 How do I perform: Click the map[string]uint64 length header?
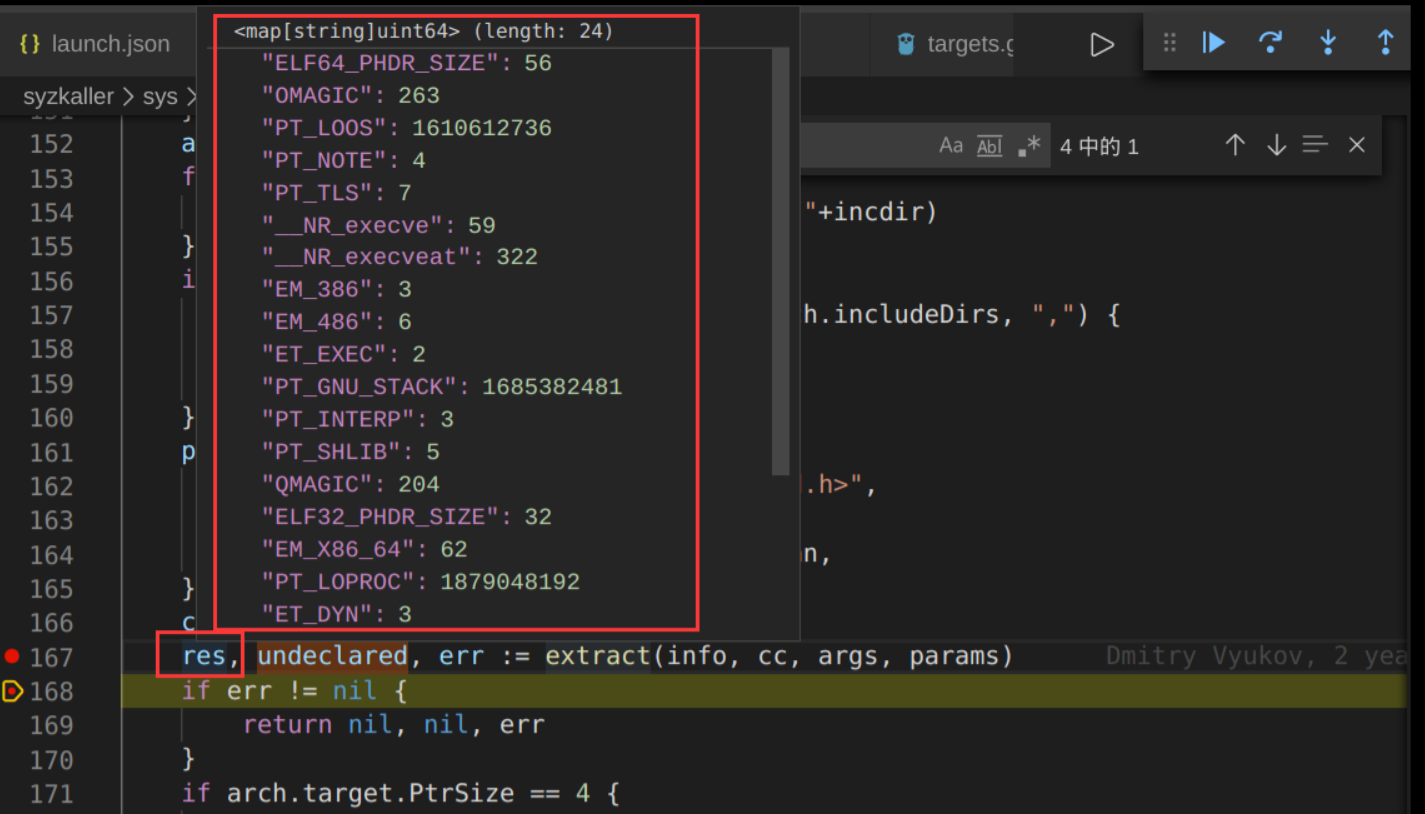(424, 31)
